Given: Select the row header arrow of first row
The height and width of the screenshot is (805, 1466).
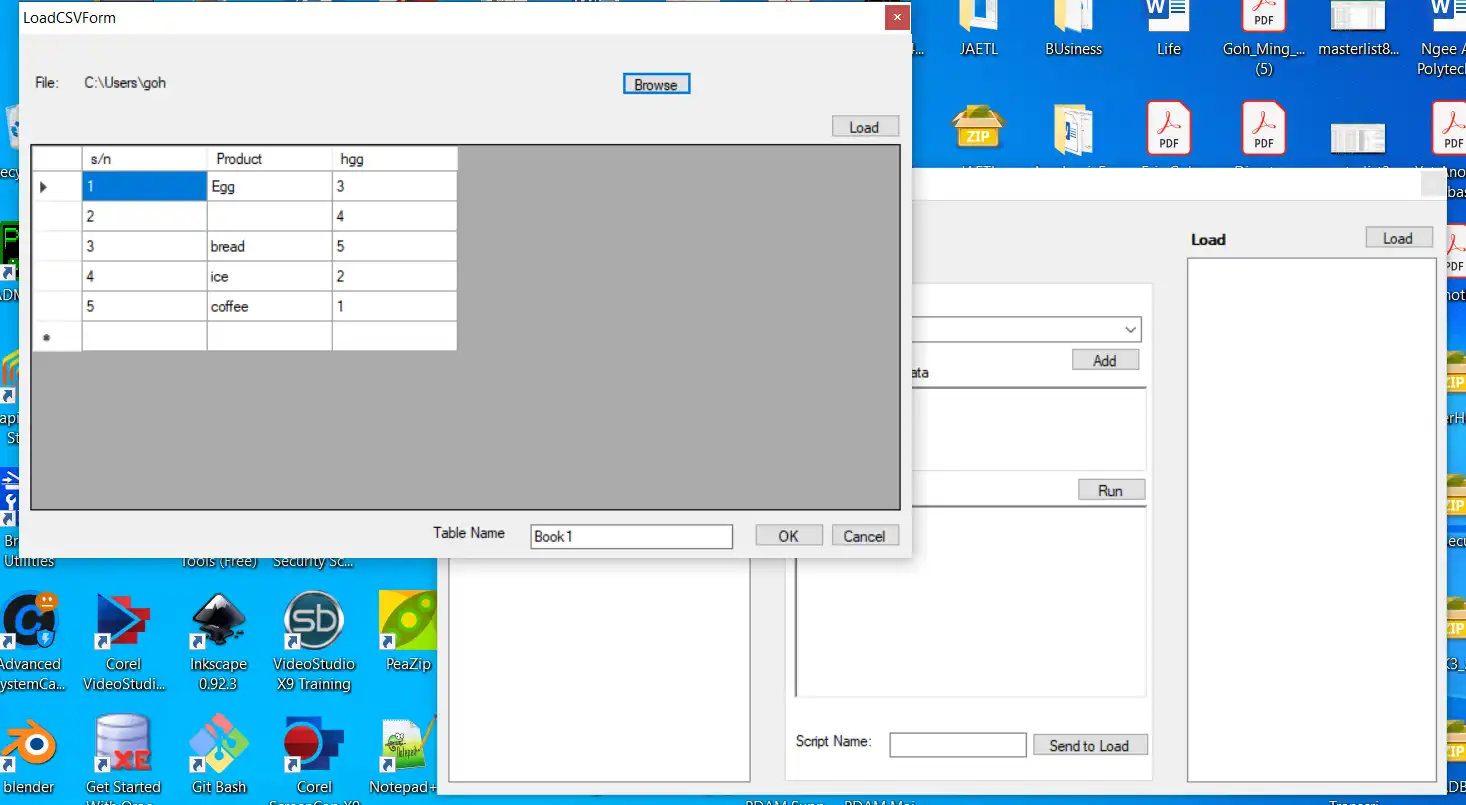Looking at the screenshot, I should [57, 186].
